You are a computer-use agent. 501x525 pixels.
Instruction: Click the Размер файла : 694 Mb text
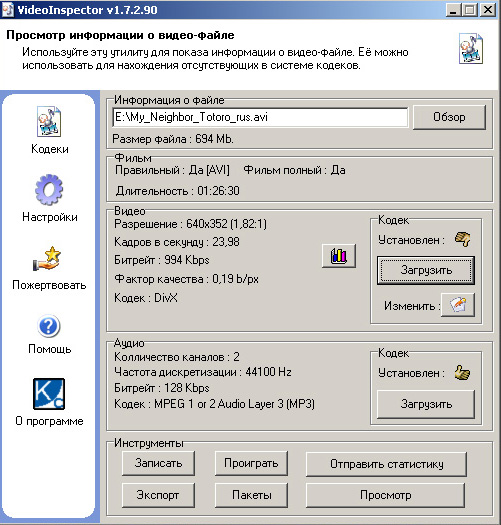tap(173, 139)
